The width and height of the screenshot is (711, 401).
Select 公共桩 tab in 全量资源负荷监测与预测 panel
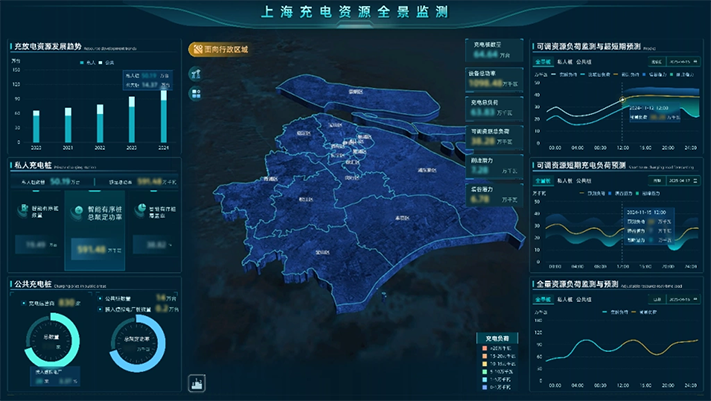click(585, 299)
